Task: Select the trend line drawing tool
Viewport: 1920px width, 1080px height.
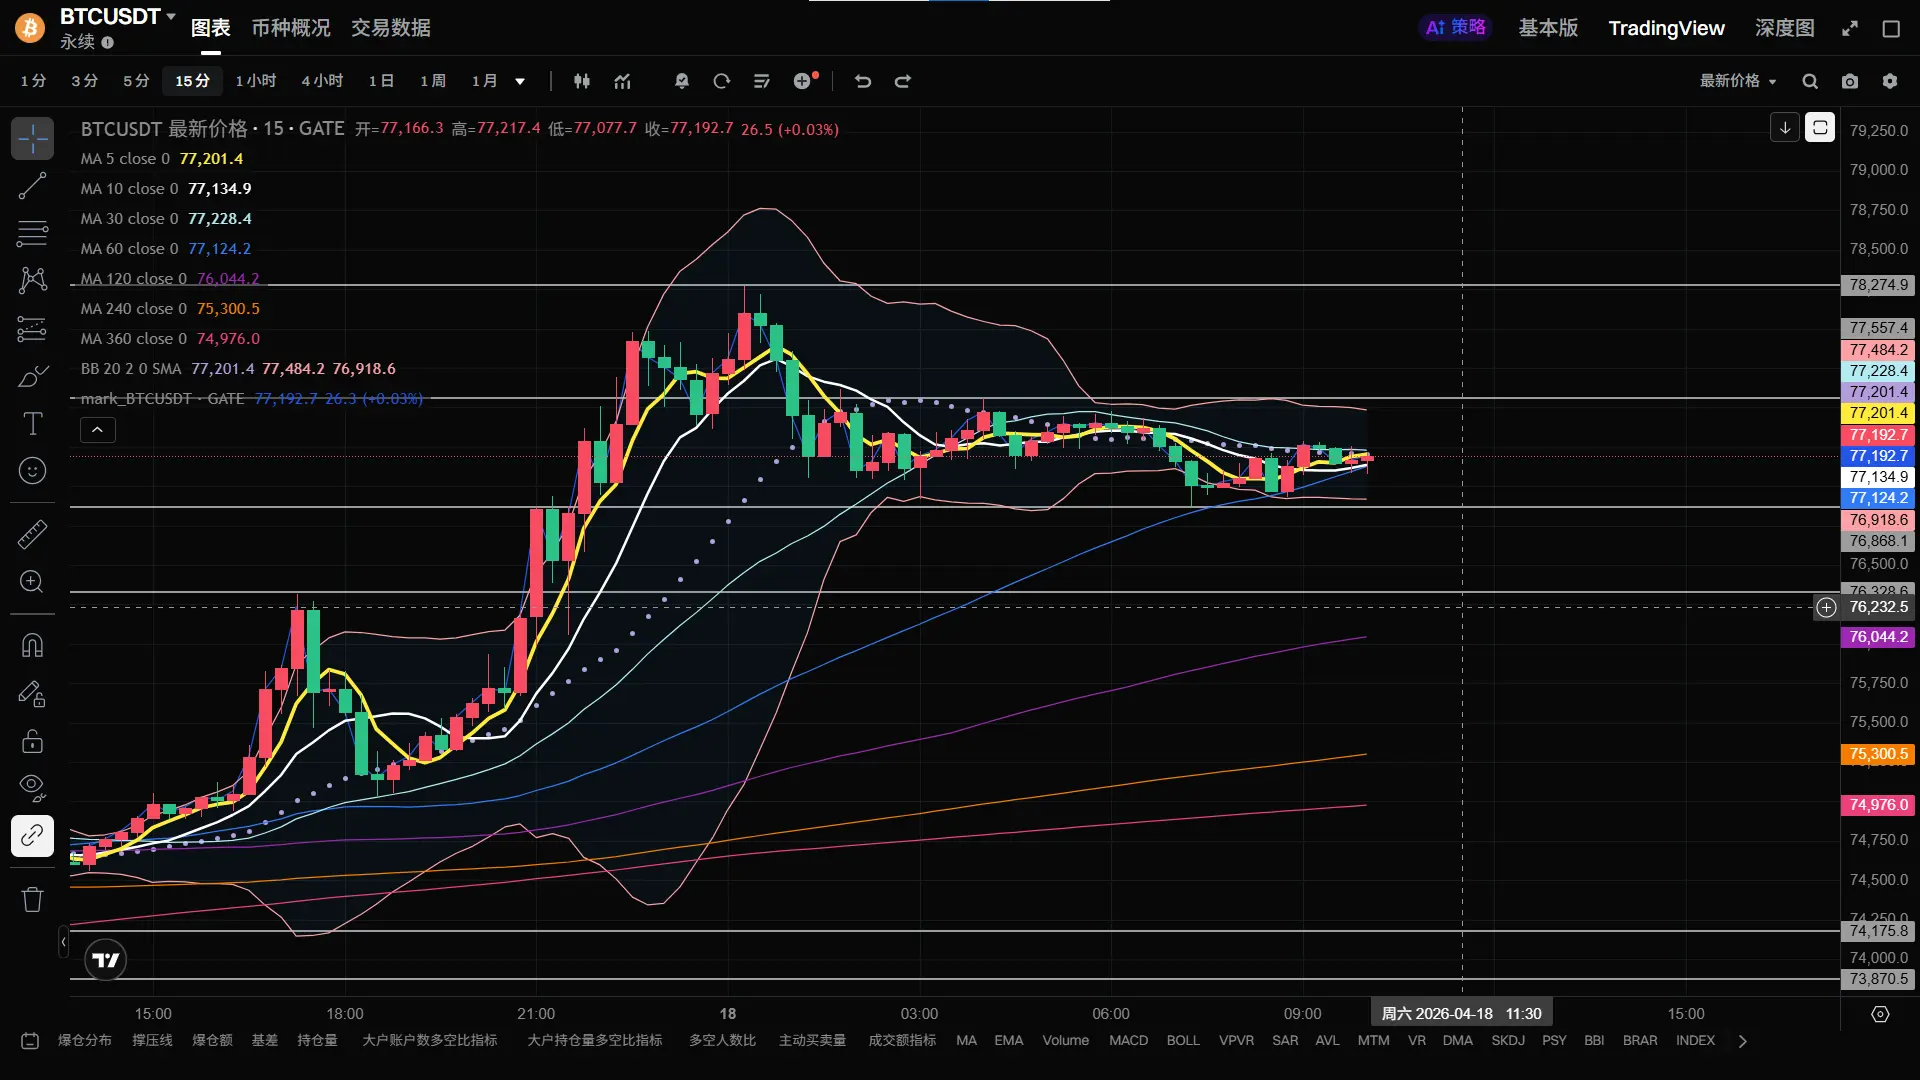Action: tap(32, 185)
